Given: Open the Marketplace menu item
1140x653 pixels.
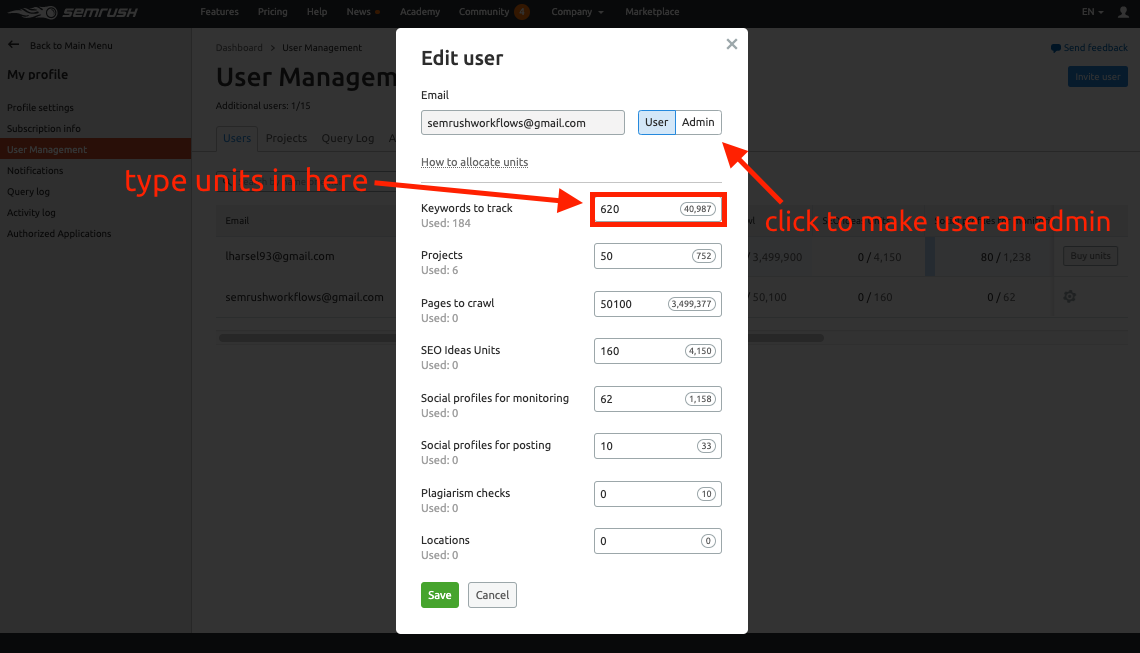Looking at the screenshot, I should coord(652,12).
